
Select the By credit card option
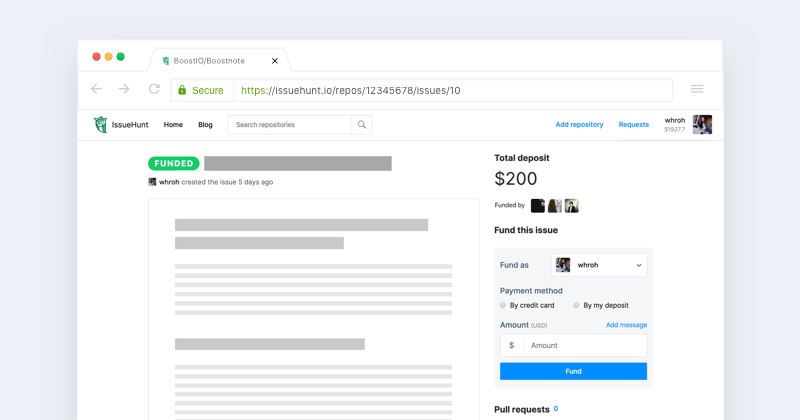(503, 305)
